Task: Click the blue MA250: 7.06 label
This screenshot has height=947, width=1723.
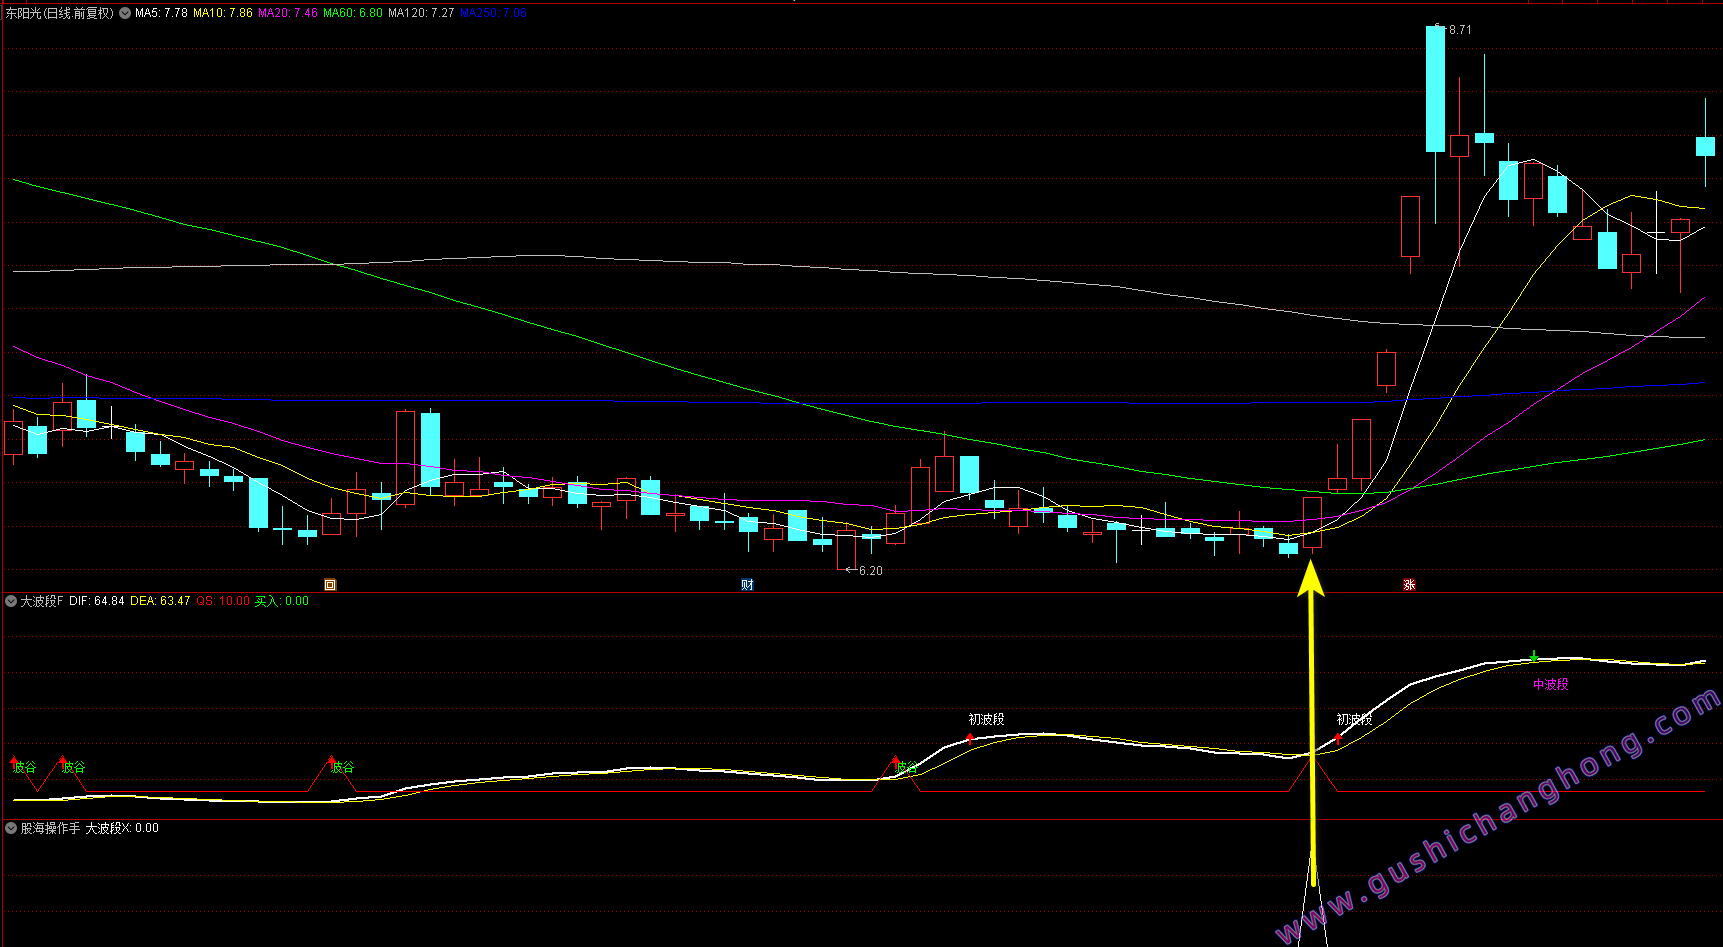Action: (x=493, y=13)
